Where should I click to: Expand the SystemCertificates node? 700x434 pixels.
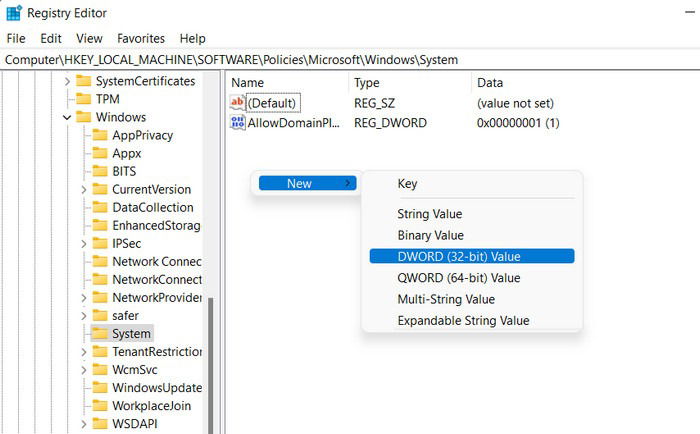coord(67,81)
